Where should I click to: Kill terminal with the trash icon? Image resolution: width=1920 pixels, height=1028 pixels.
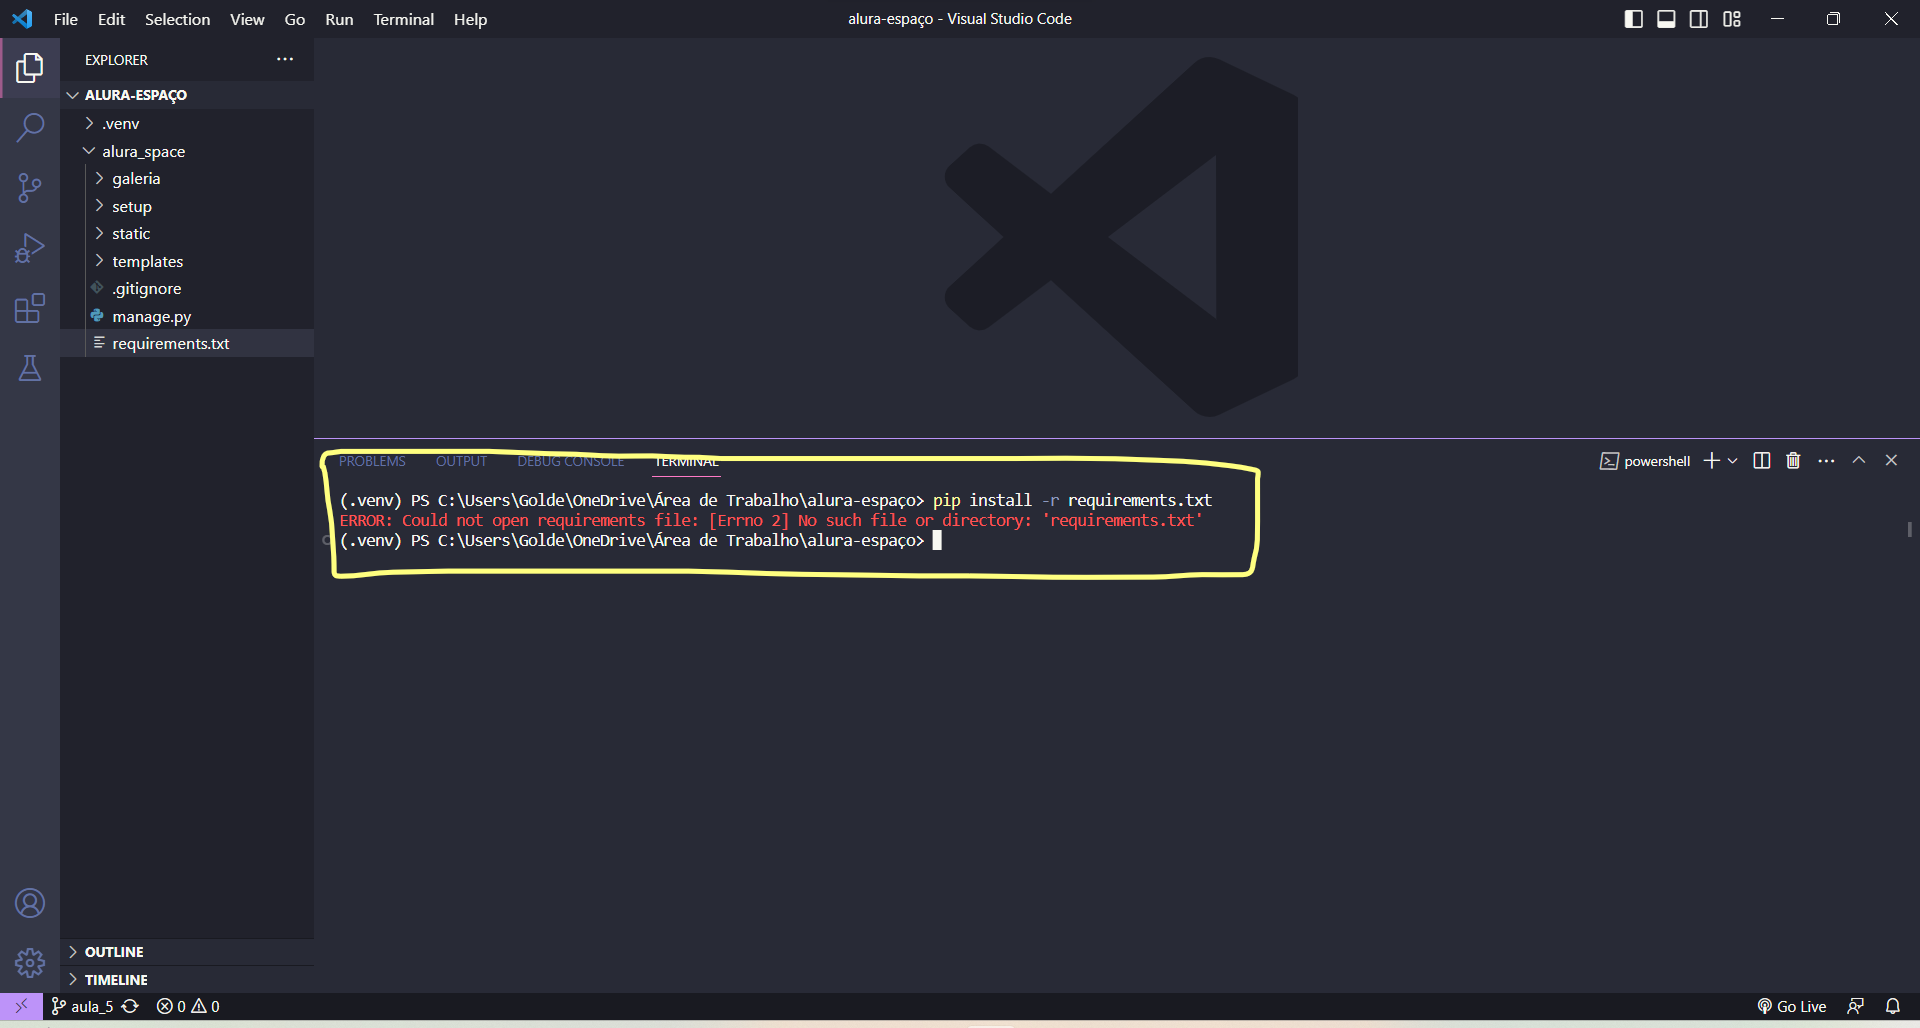click(1793, 461)
